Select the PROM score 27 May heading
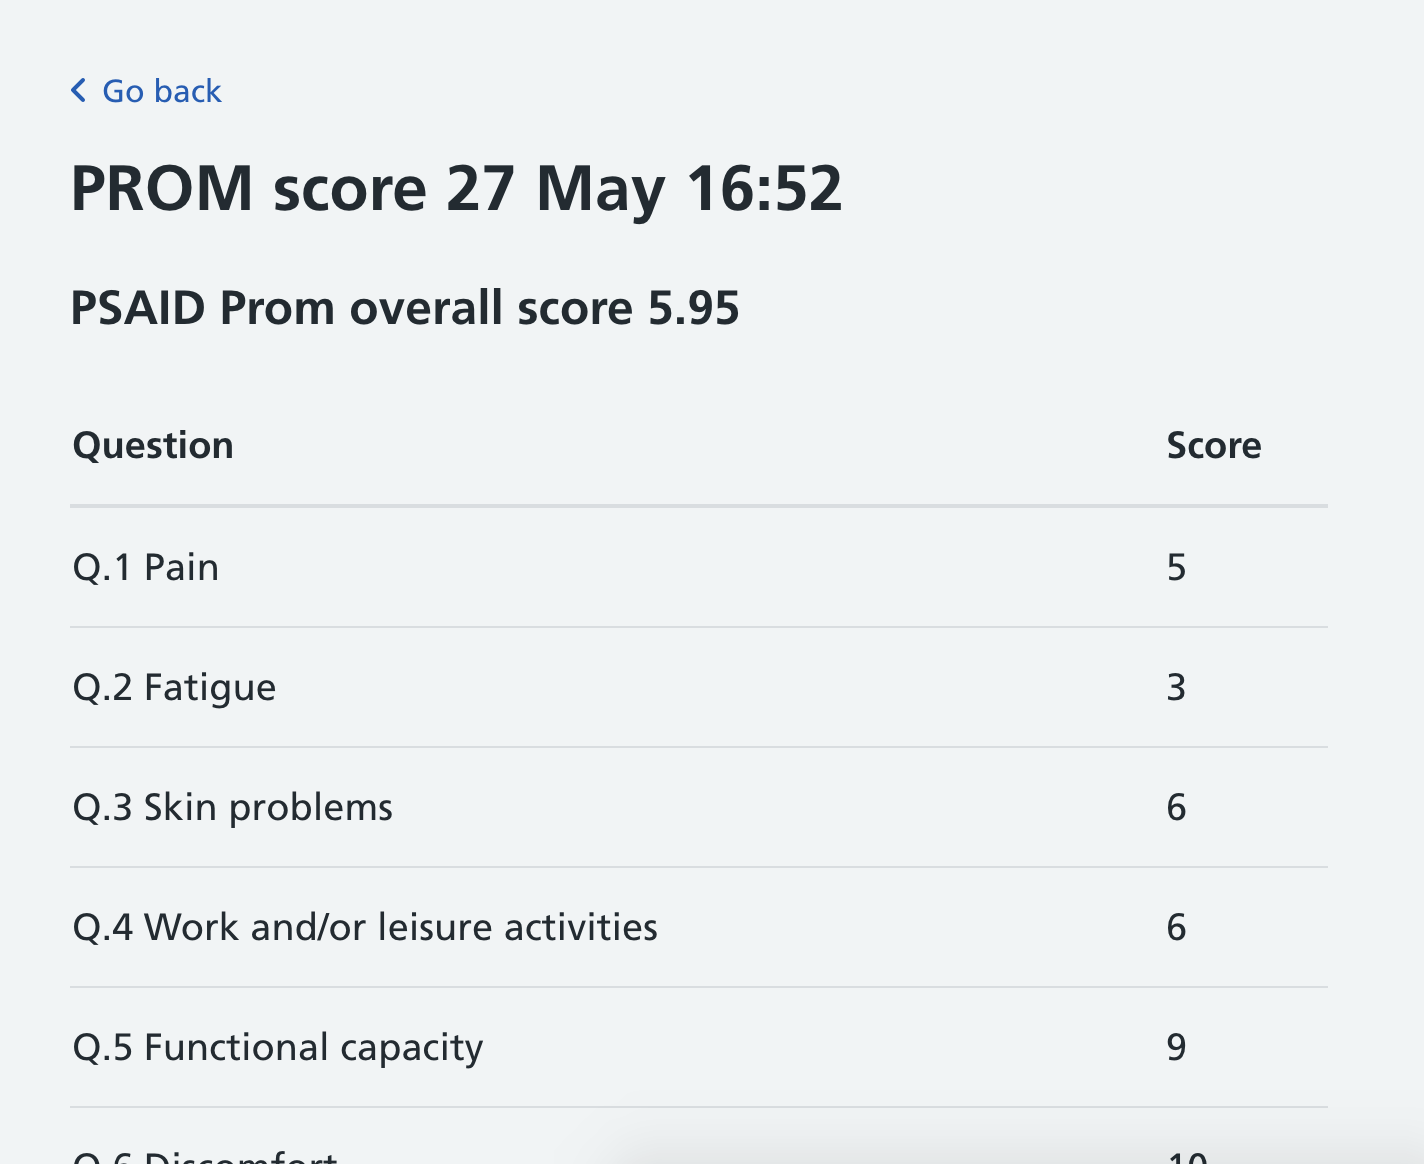 [x=456, y=189]
